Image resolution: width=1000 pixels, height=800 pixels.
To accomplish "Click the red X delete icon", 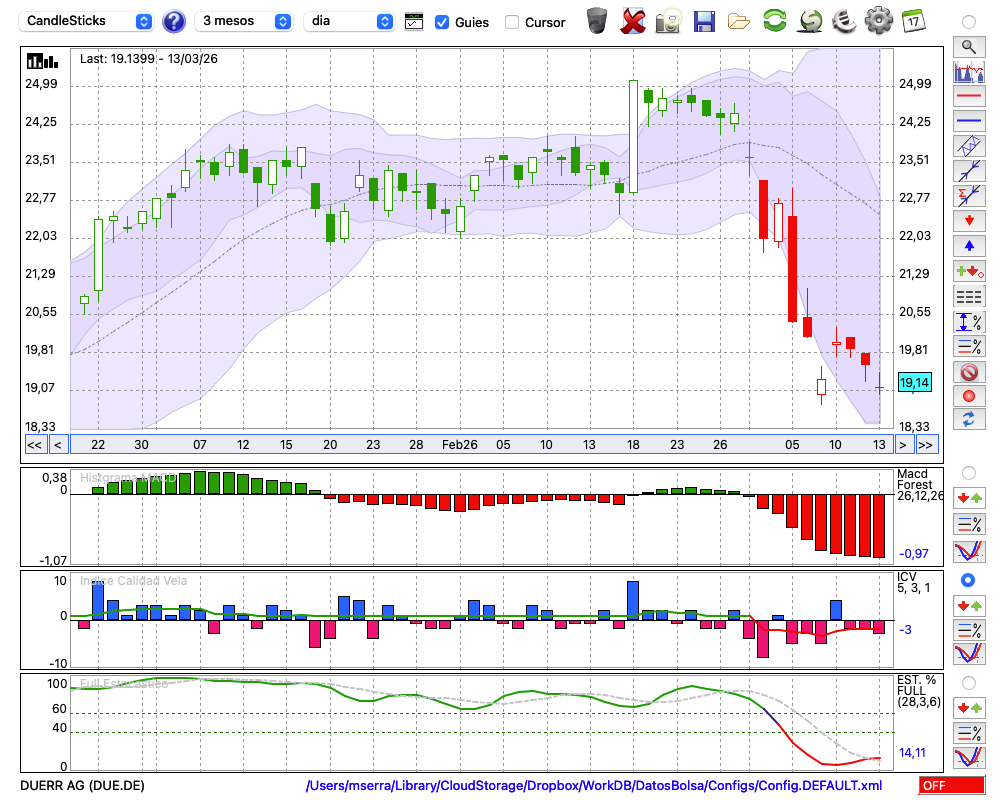I will point(632,21).
